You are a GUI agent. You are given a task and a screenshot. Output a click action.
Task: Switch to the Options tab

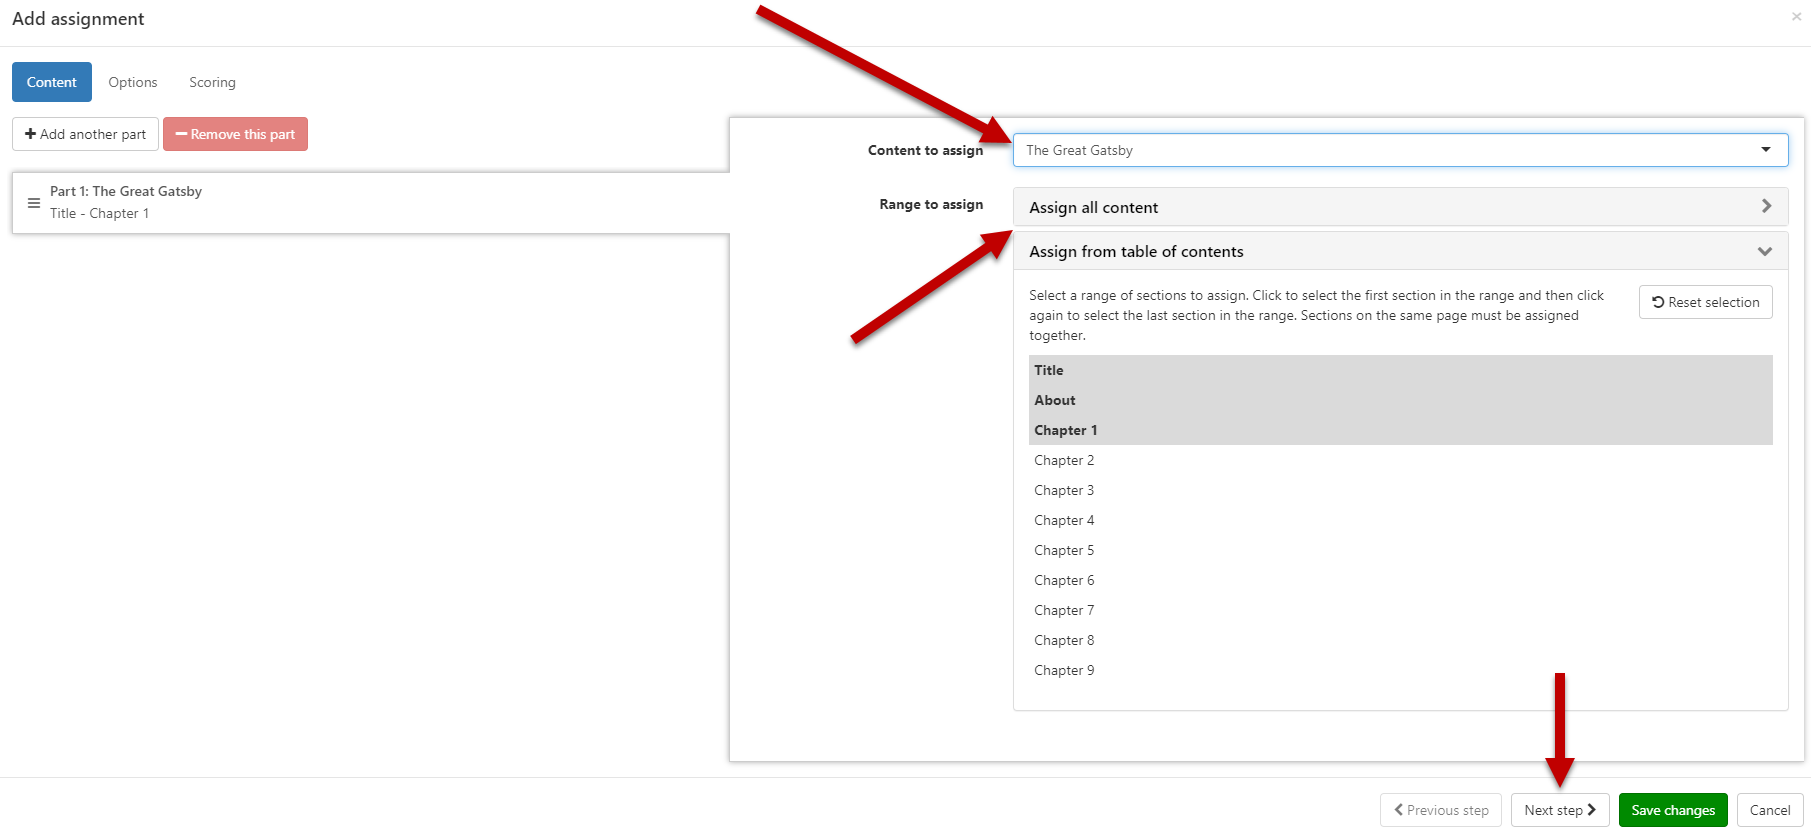coord(133,82)
